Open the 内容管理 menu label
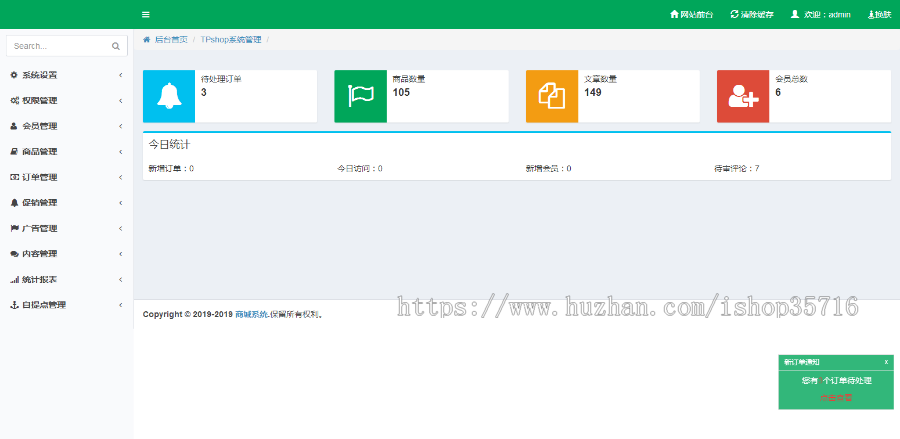 [x=40, y=254]
